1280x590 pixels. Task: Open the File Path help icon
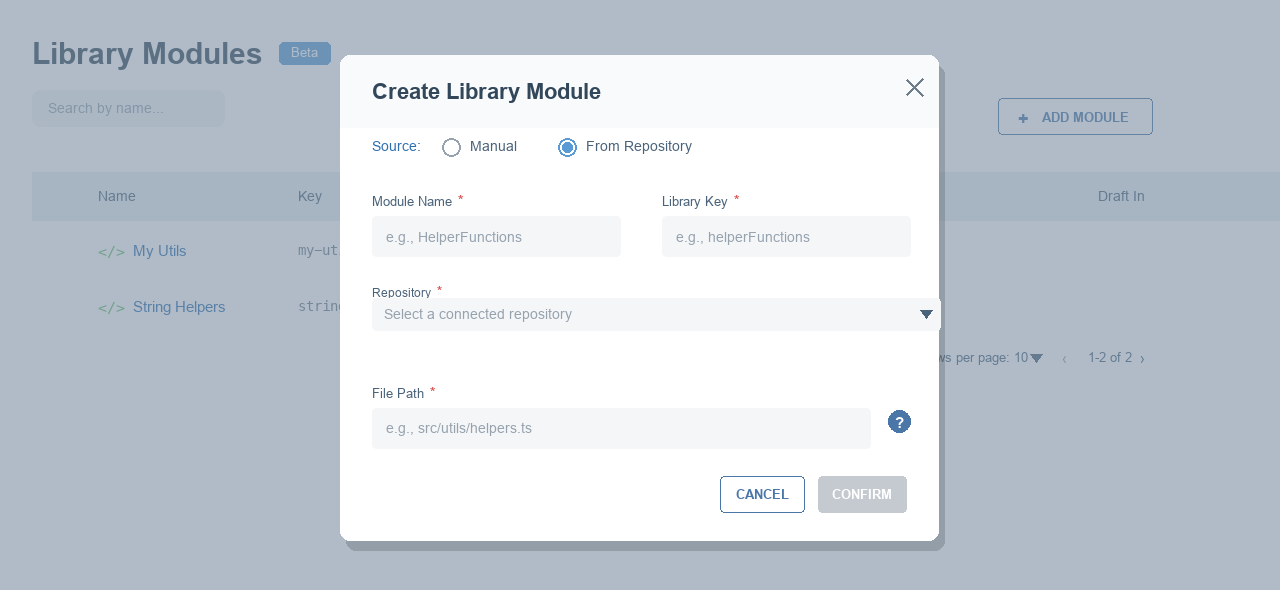click(899, 422)
